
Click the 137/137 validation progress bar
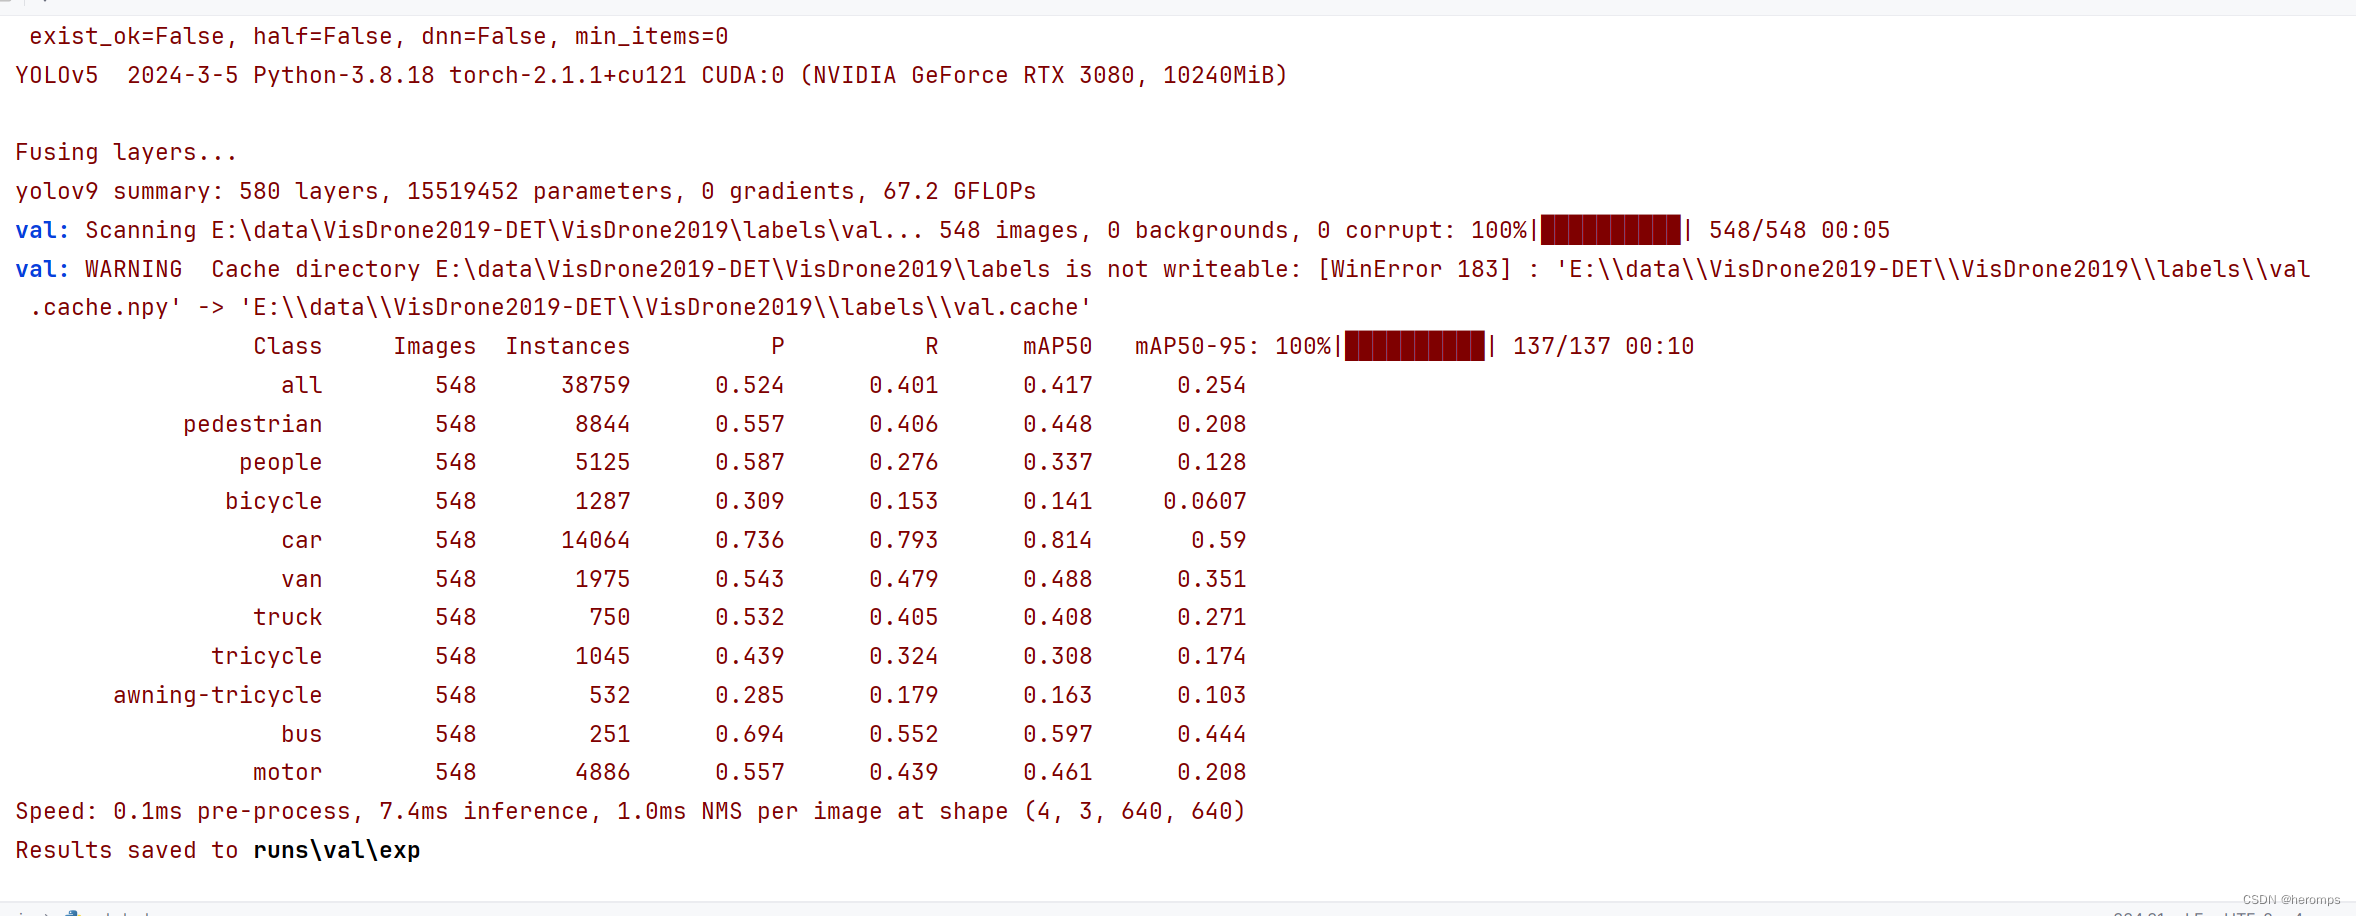coord(1414,346)
